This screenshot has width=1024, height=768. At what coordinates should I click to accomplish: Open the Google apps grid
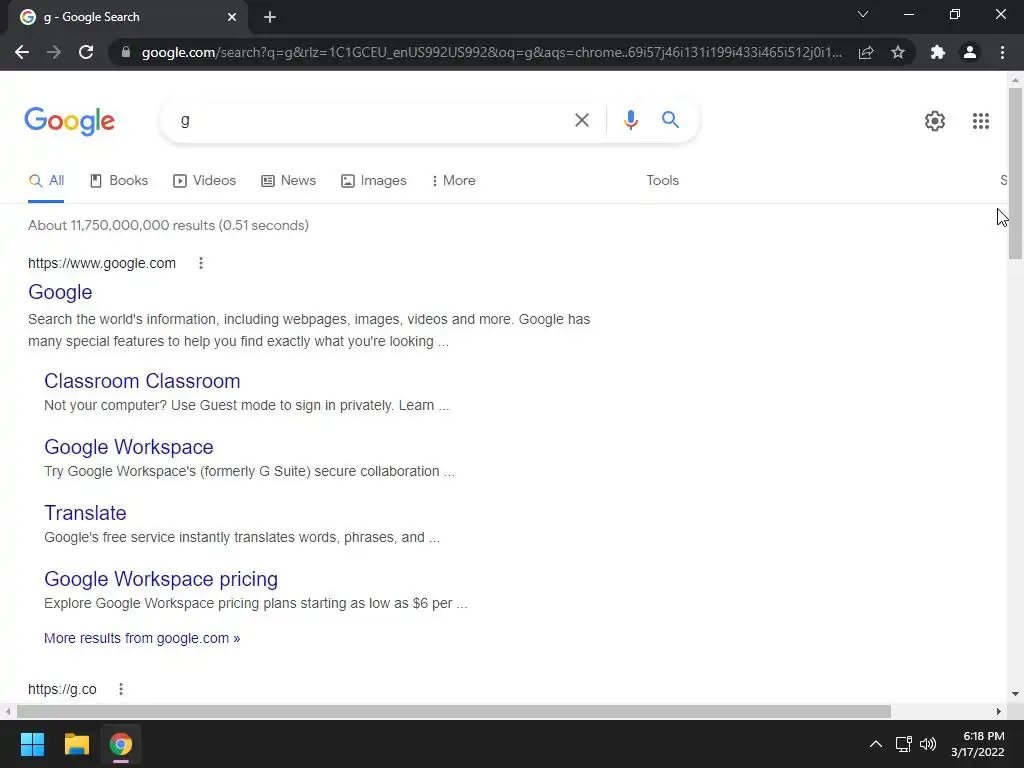(x=980, y=121)
